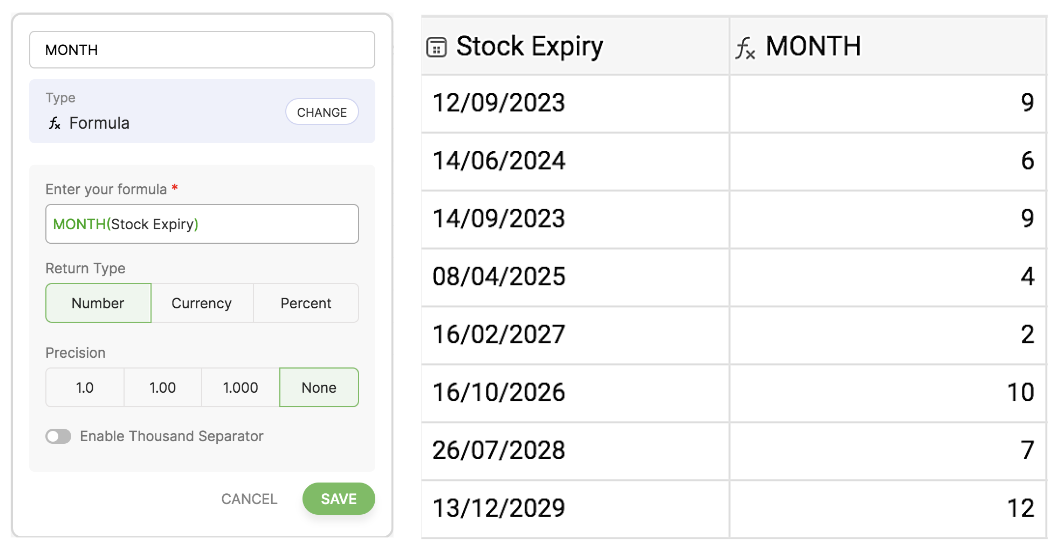1060x550 pixels.
Task: Click the formula fx icon beside Type
Action: [x=55, y=124]
